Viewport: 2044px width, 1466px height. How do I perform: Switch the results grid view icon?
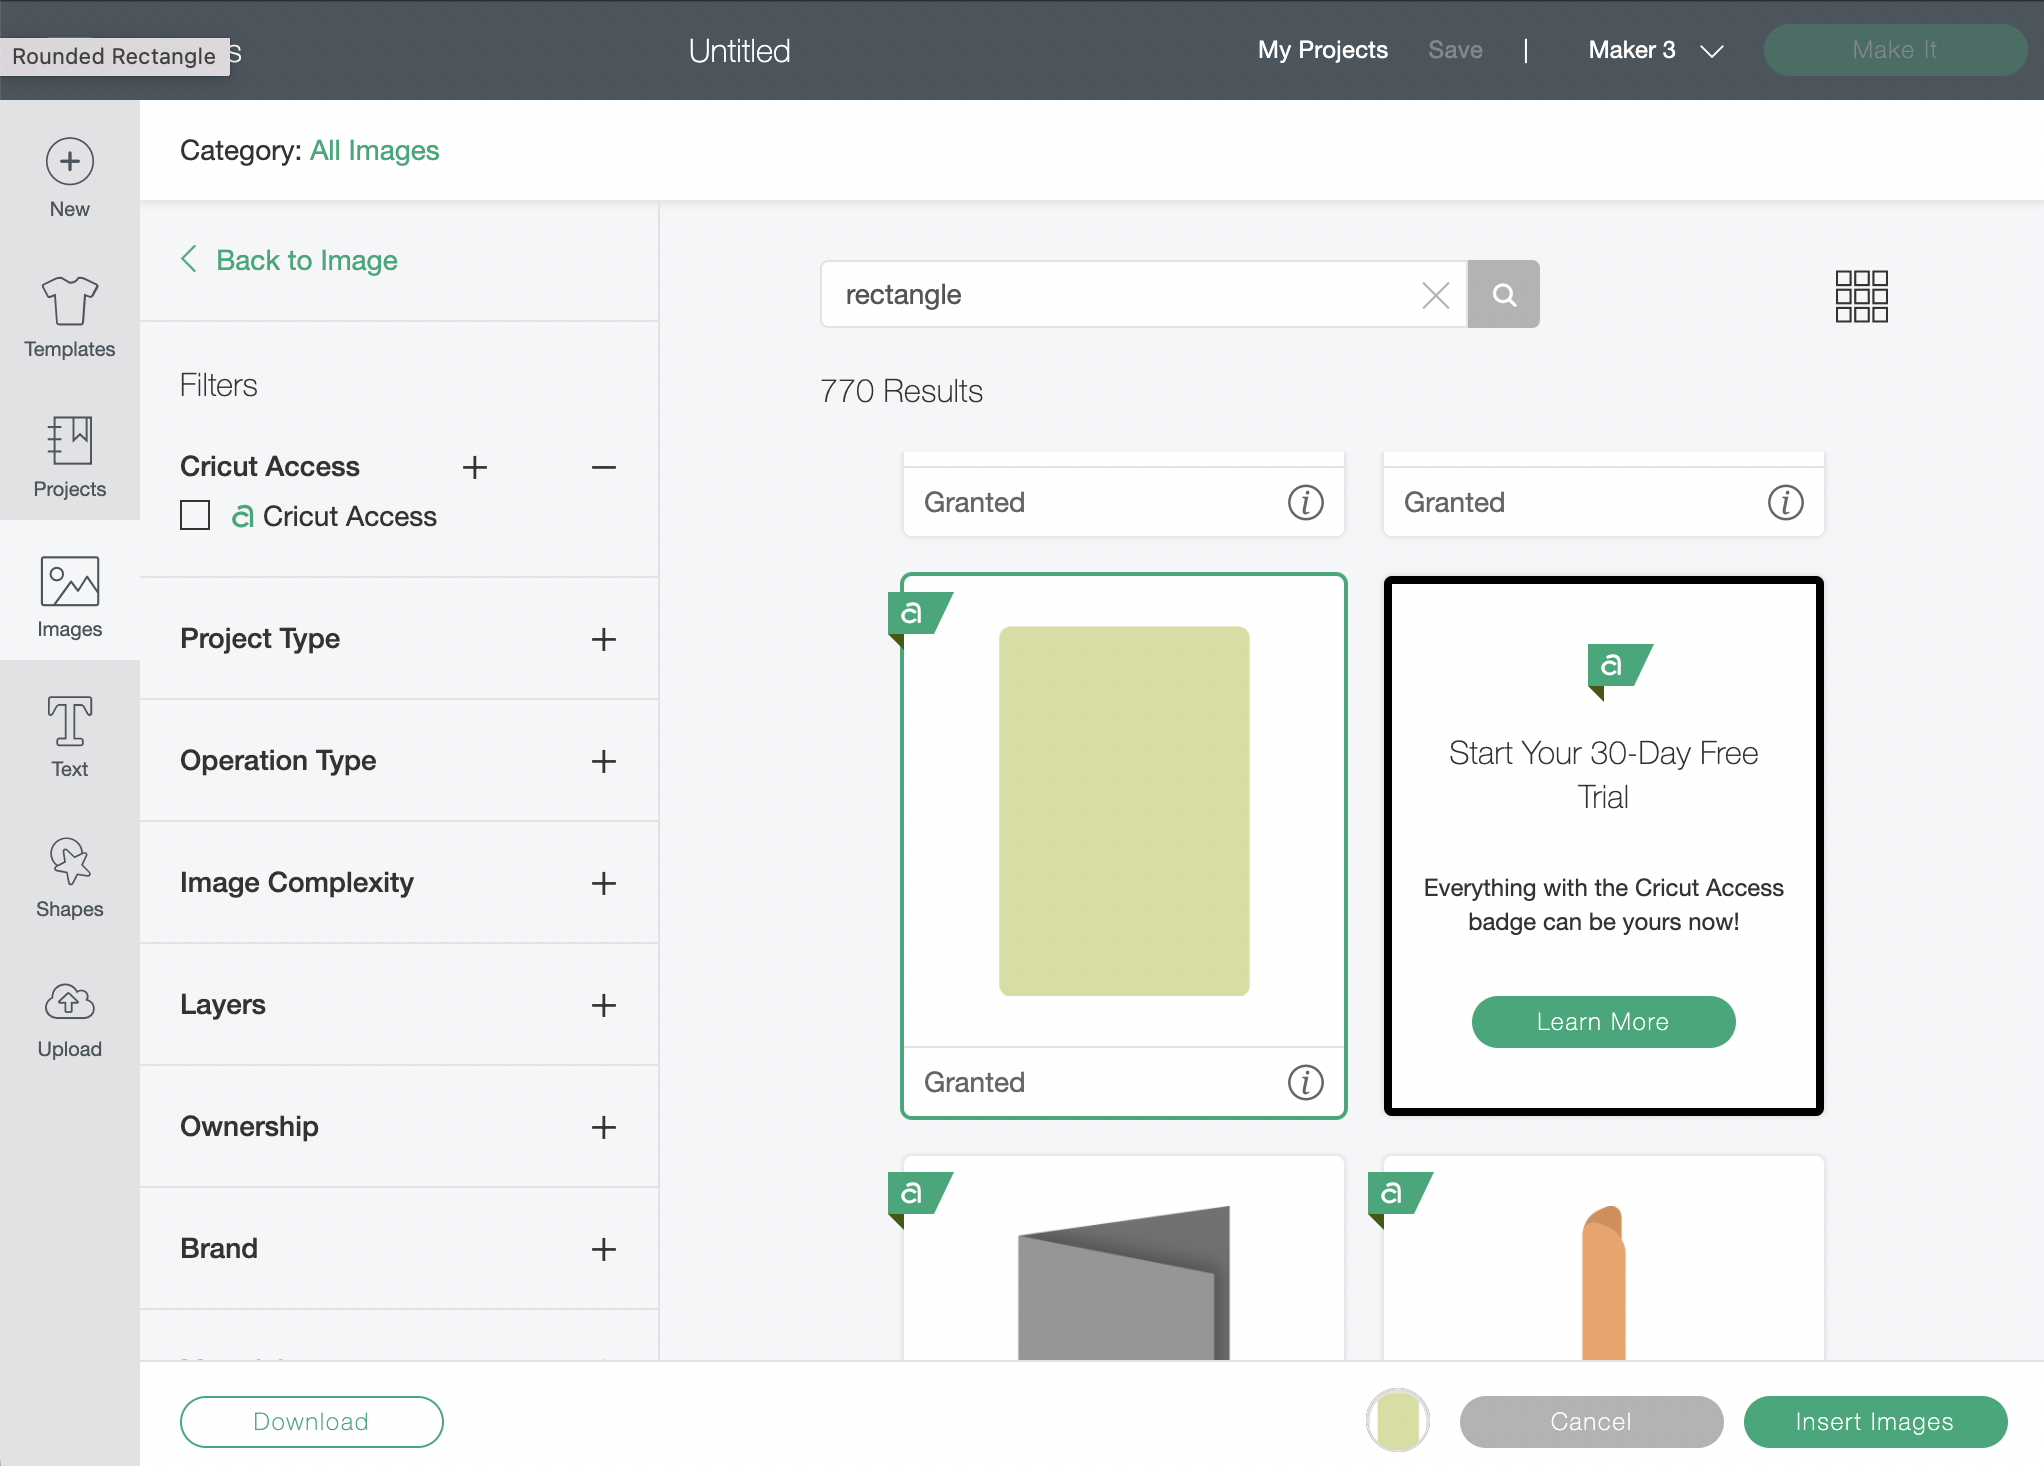click(1861, 296)
